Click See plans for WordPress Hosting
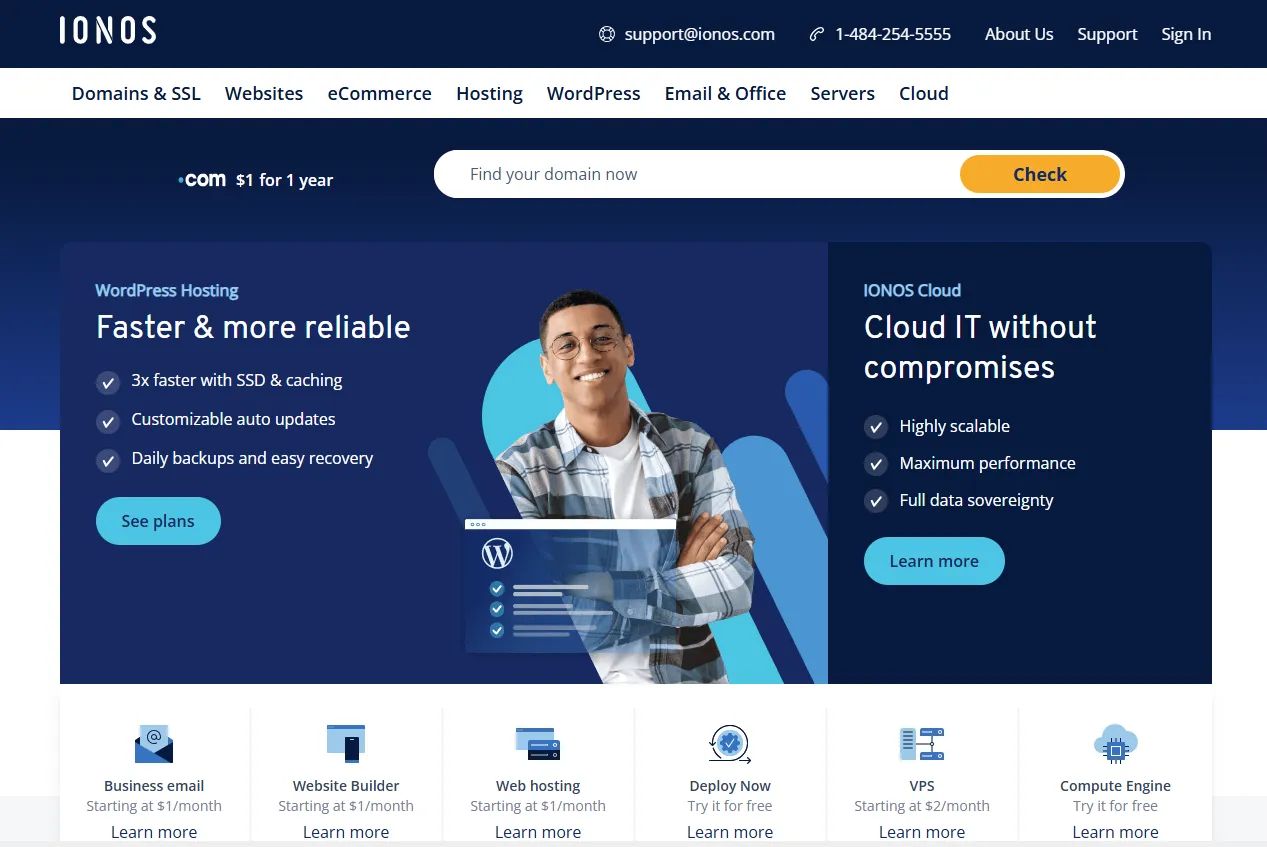This screenshot has width=1267, height=847. 157,521
